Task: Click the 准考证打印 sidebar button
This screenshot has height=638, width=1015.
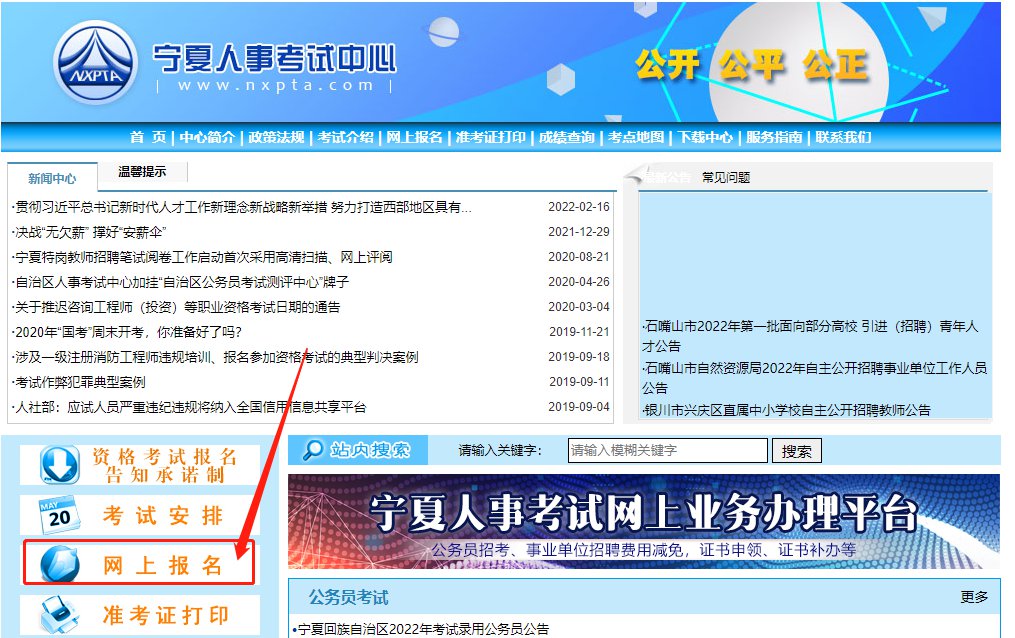Action: (140, 614)
